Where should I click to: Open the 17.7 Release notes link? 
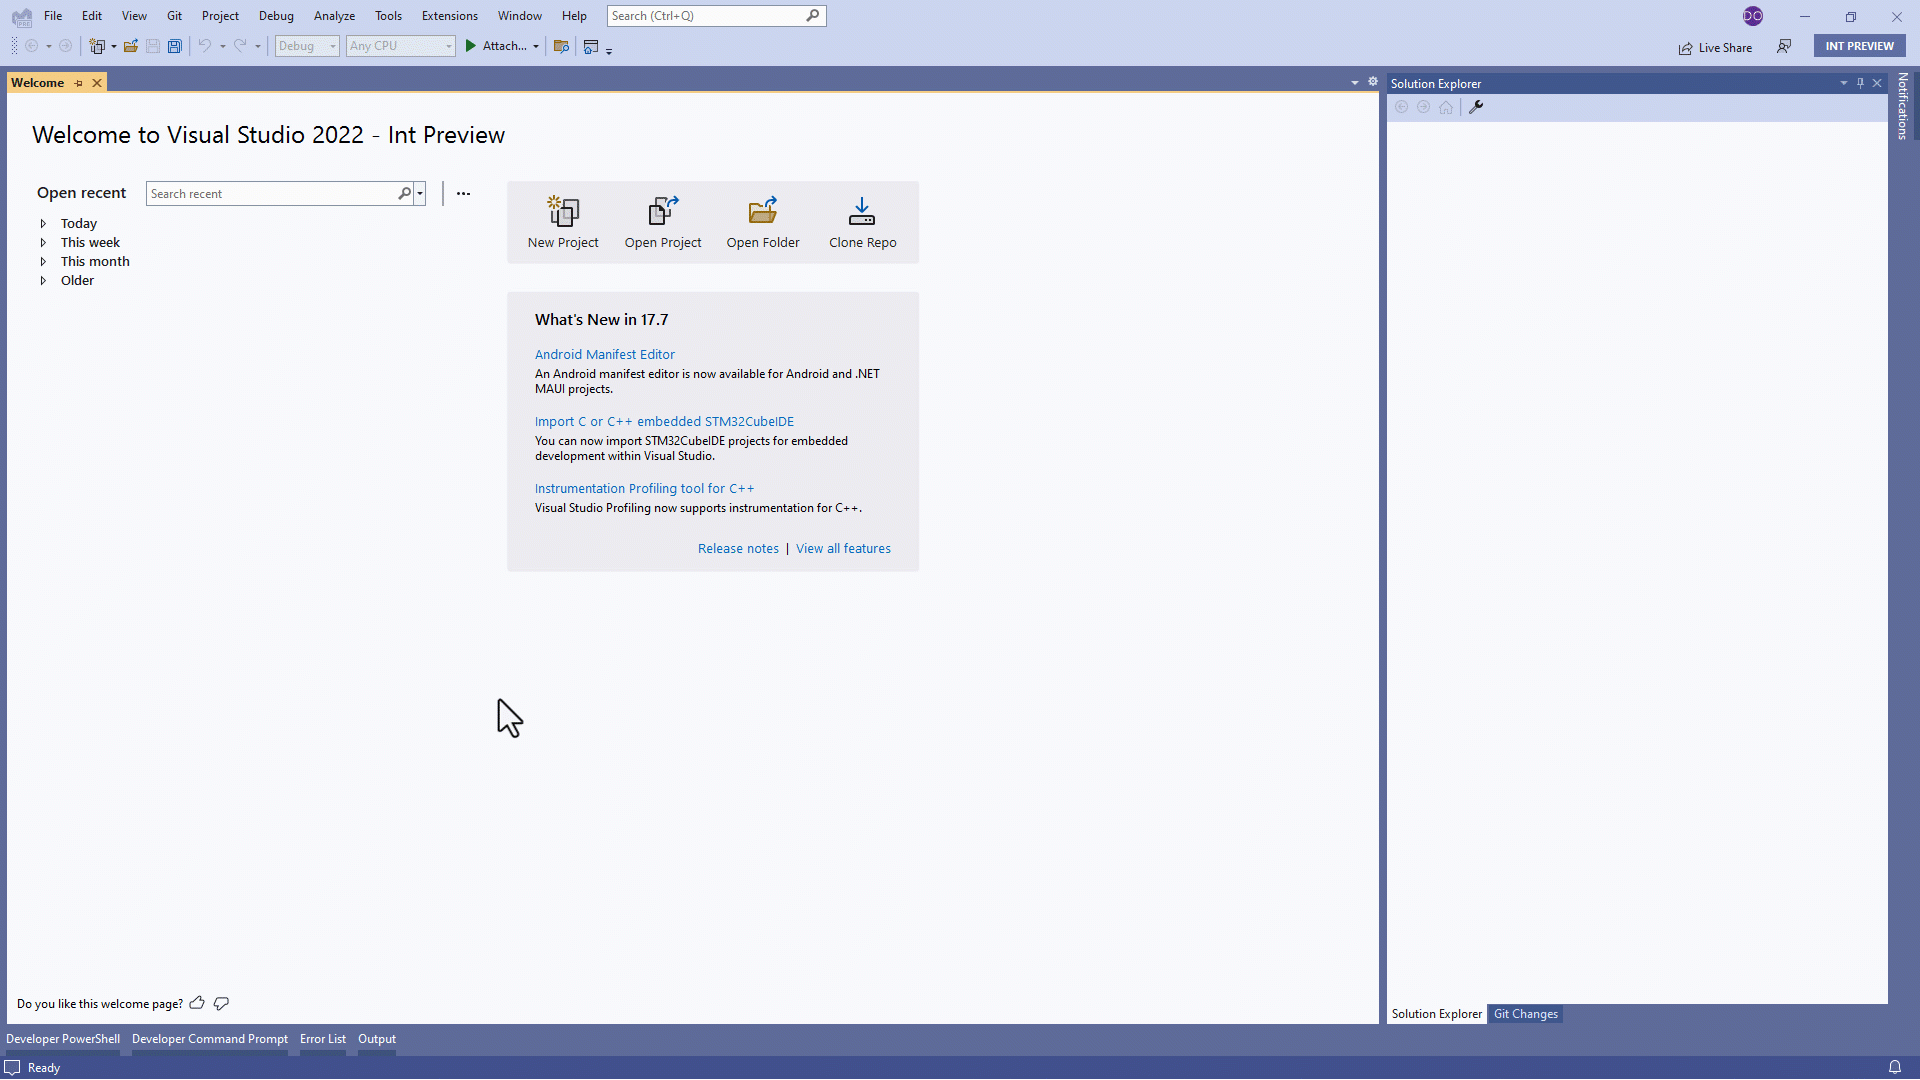pyautogui.click(x=738, y=548)
